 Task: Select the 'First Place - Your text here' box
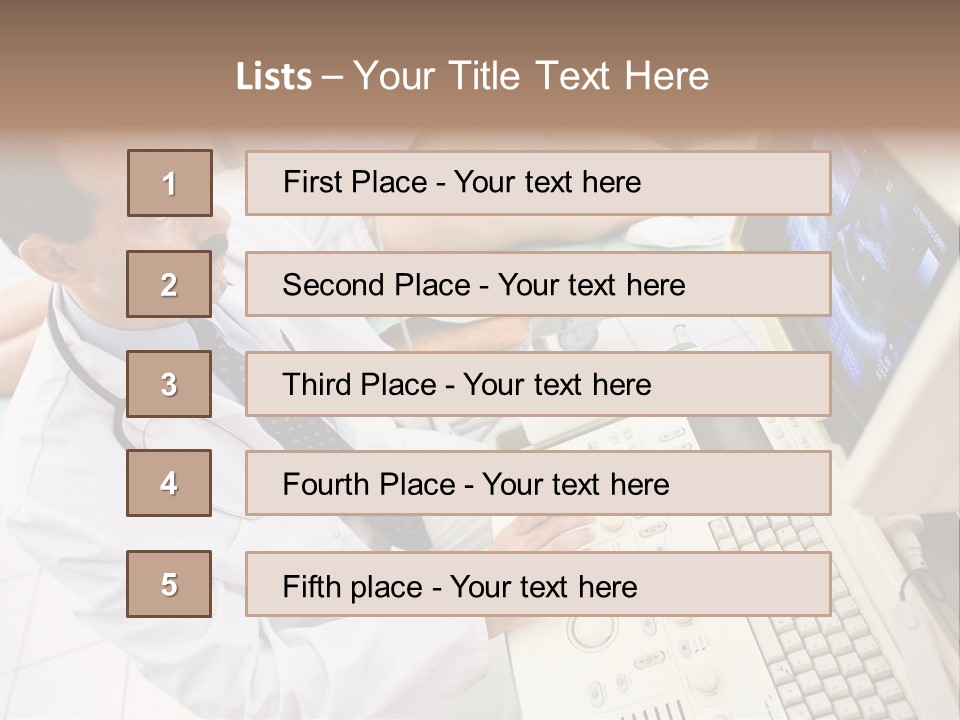tap(538, 183)
